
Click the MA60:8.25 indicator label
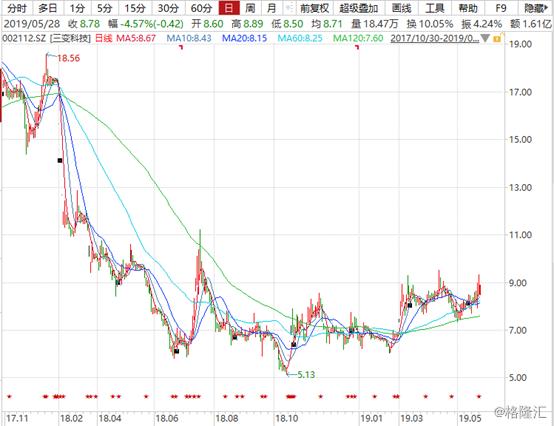(x=300, y=38)
